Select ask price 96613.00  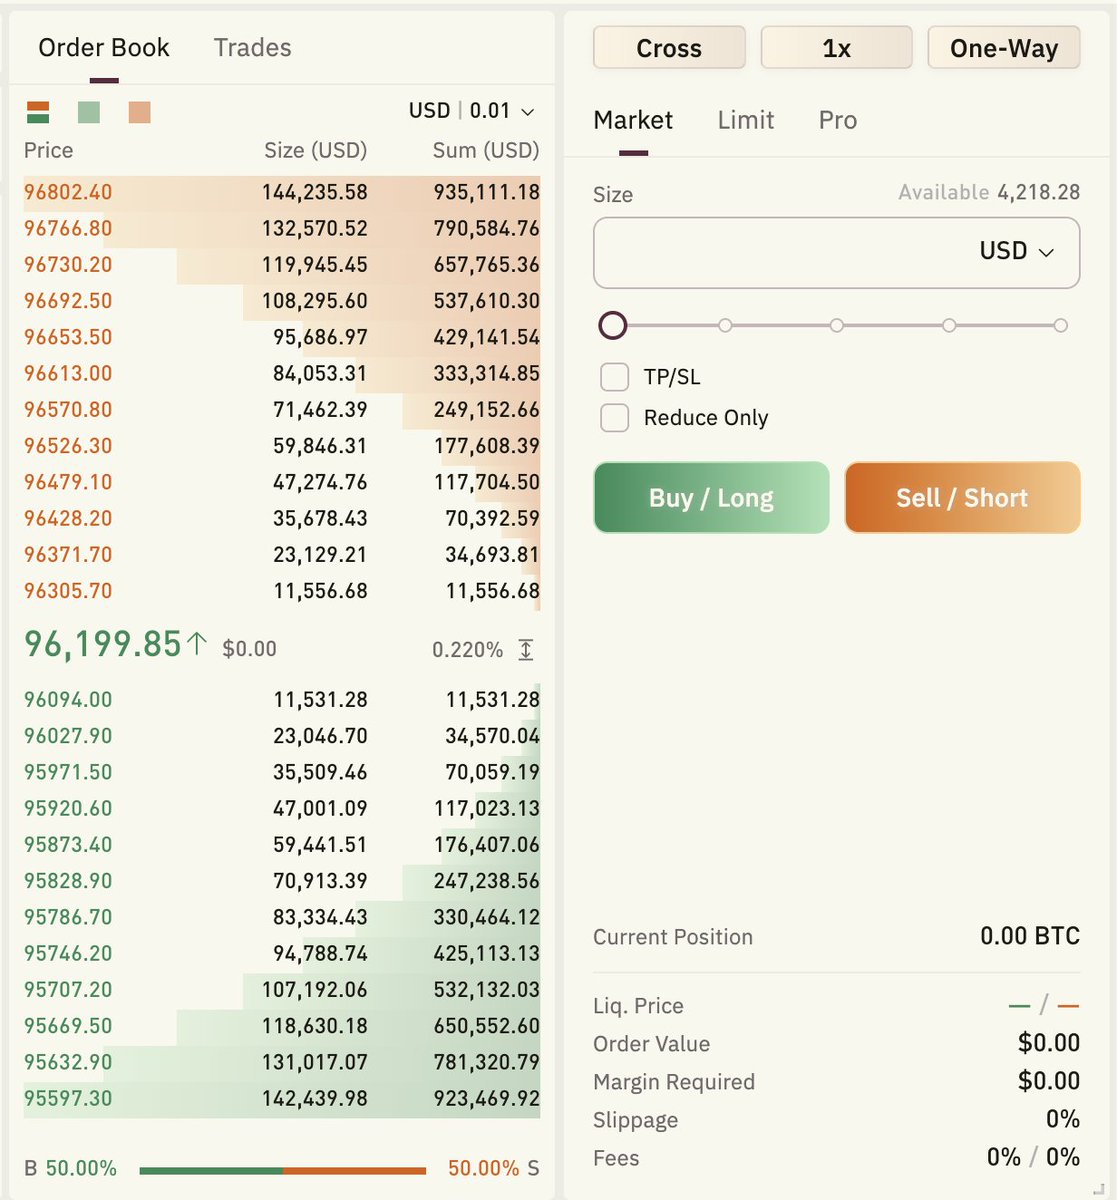68,373
